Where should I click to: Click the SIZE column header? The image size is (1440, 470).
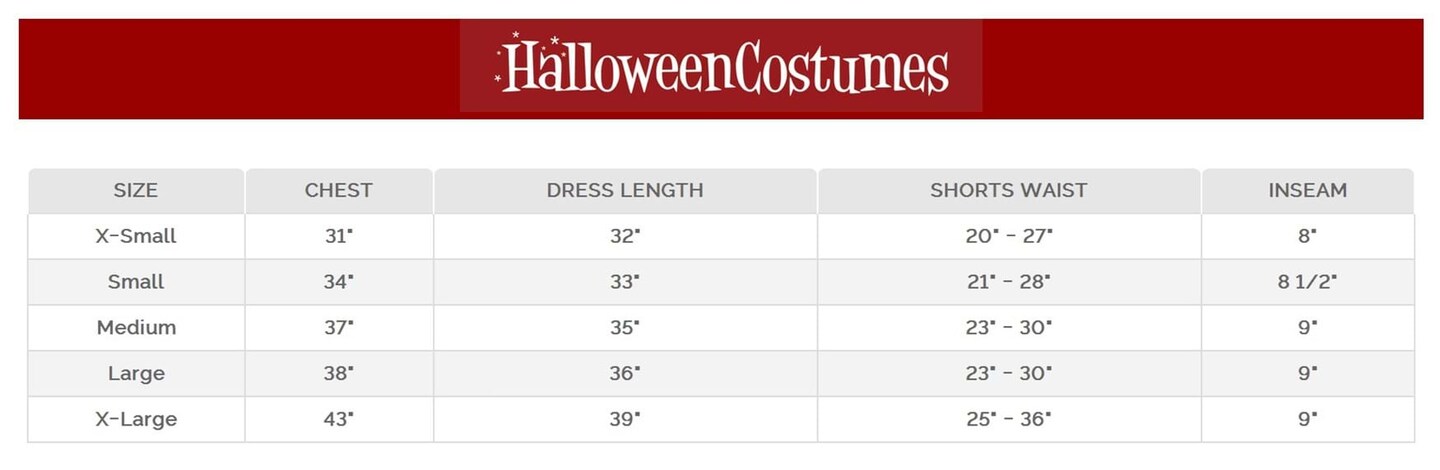pyautogui.click(x=136, y=190)
